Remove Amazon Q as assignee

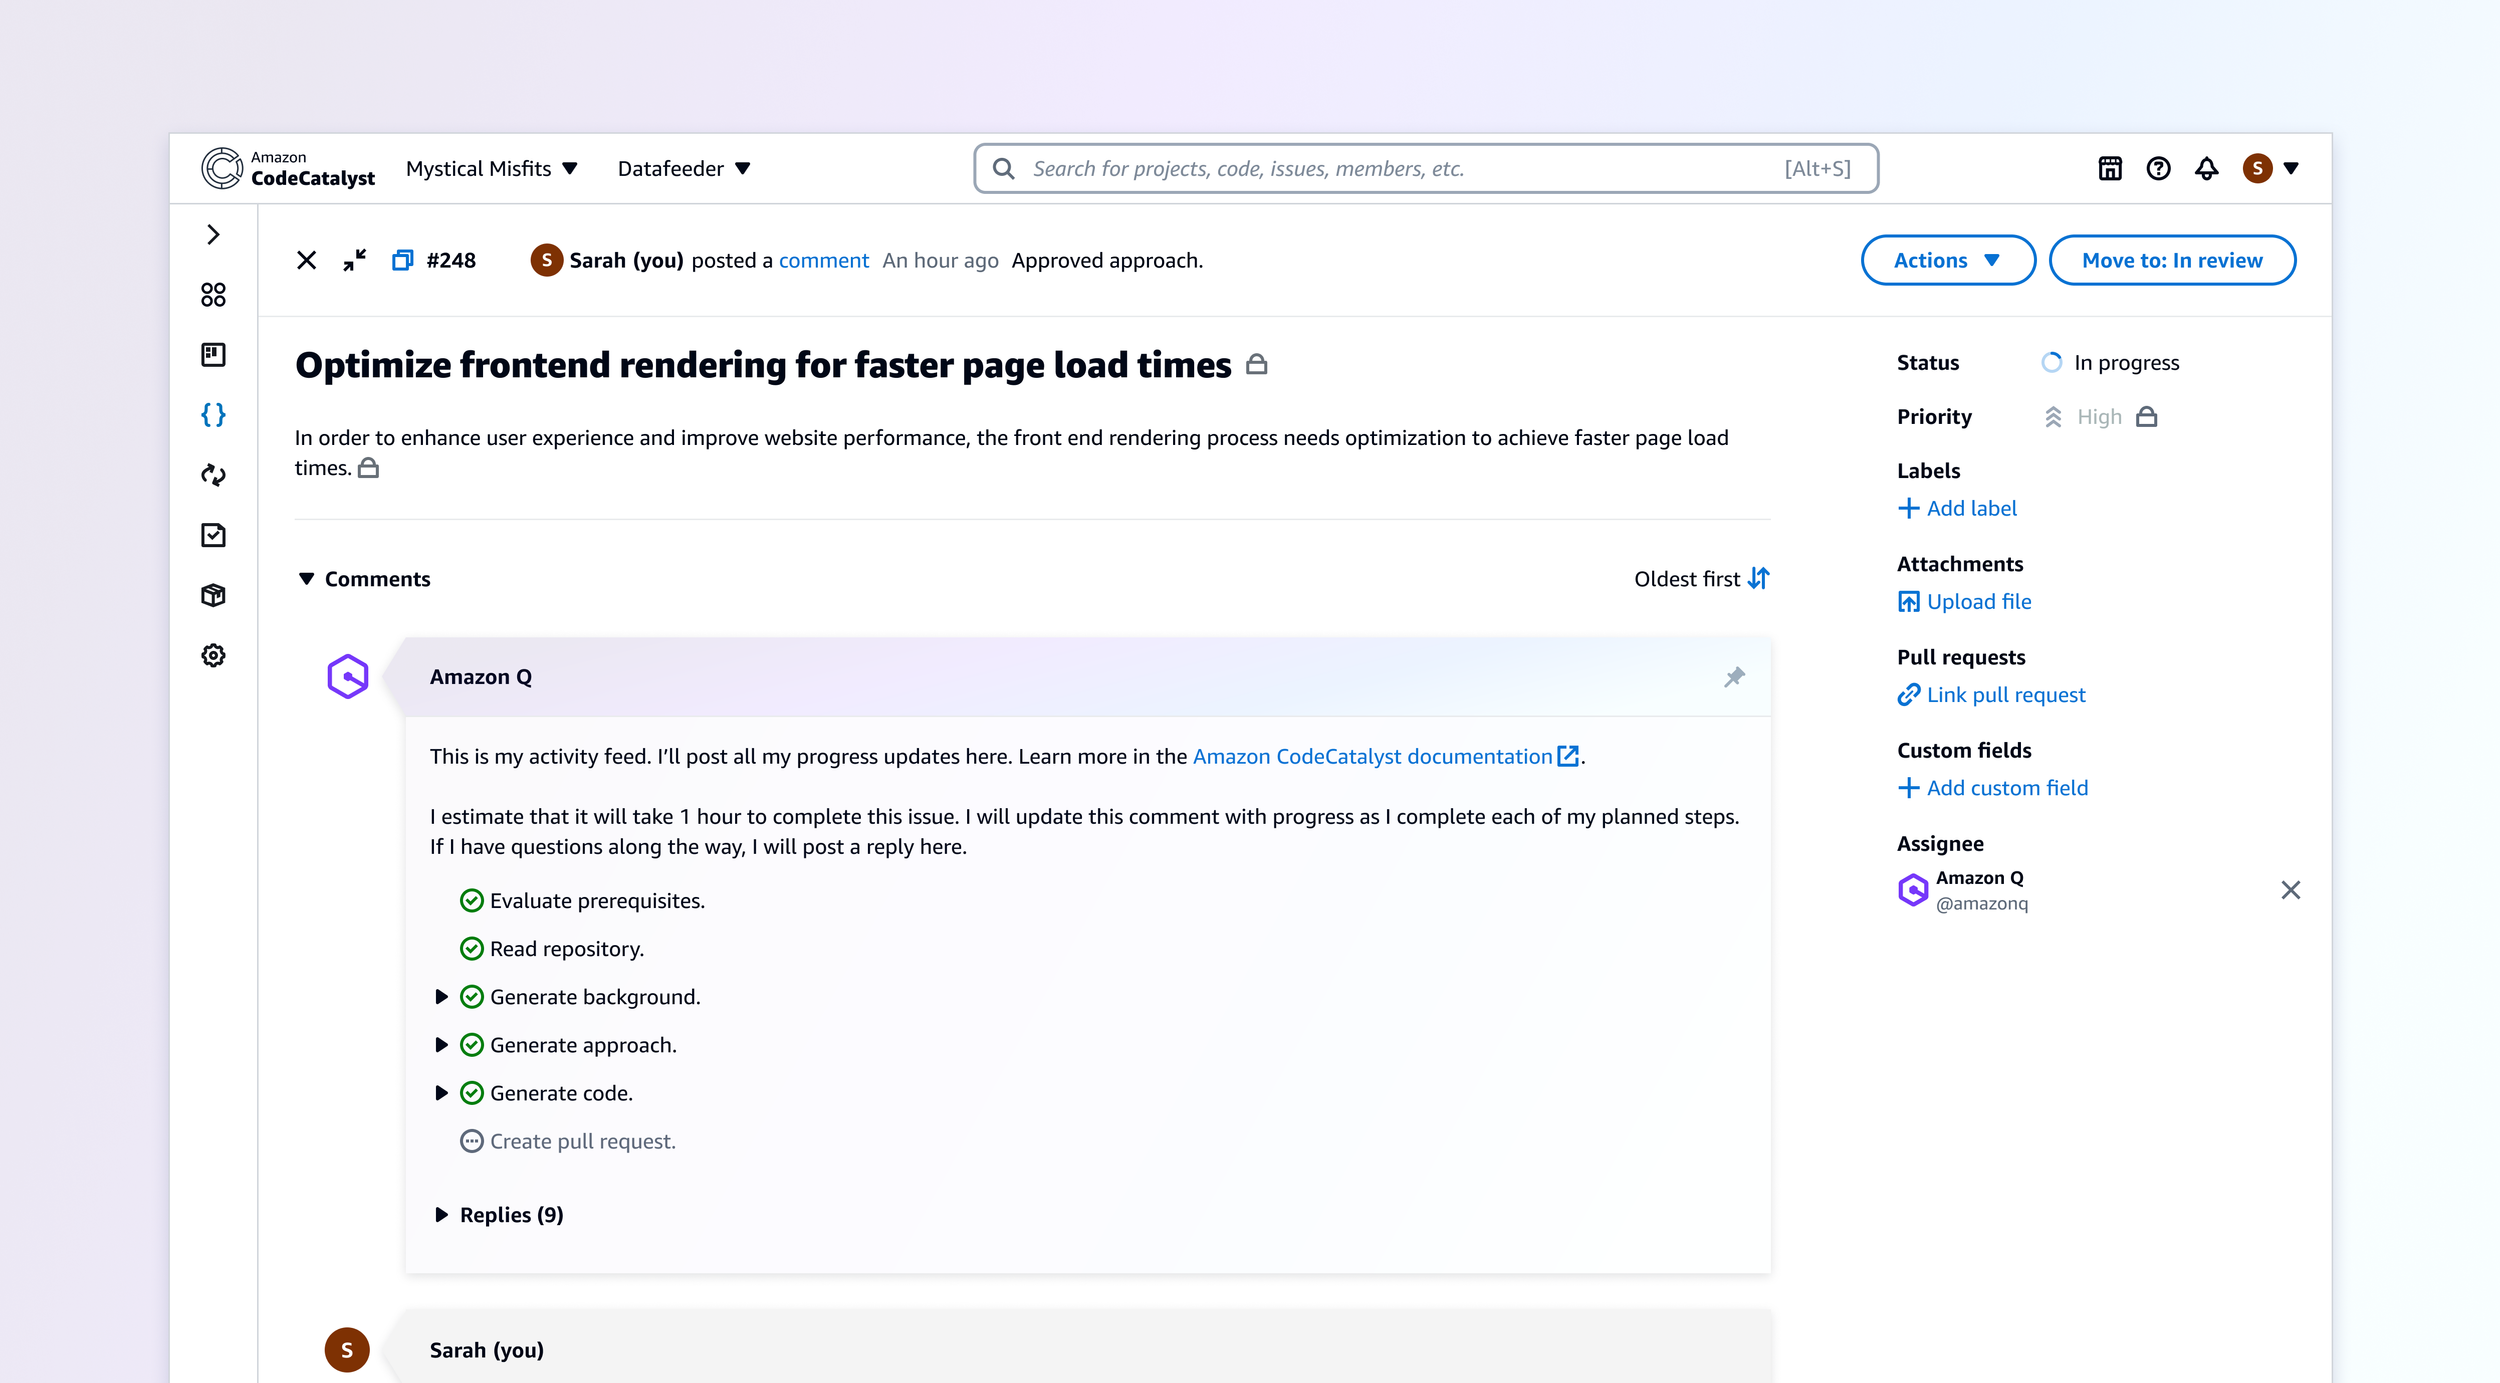coord(2290,890)
